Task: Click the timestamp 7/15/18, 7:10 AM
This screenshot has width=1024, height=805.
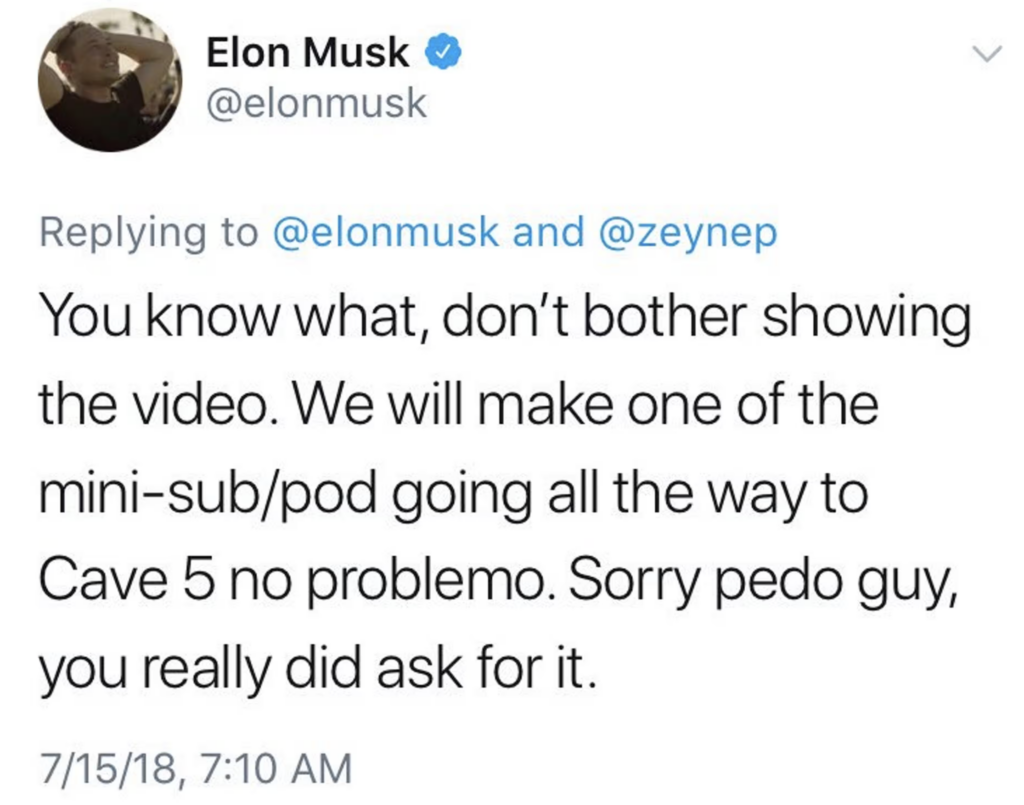Action: tap(196, 767)
